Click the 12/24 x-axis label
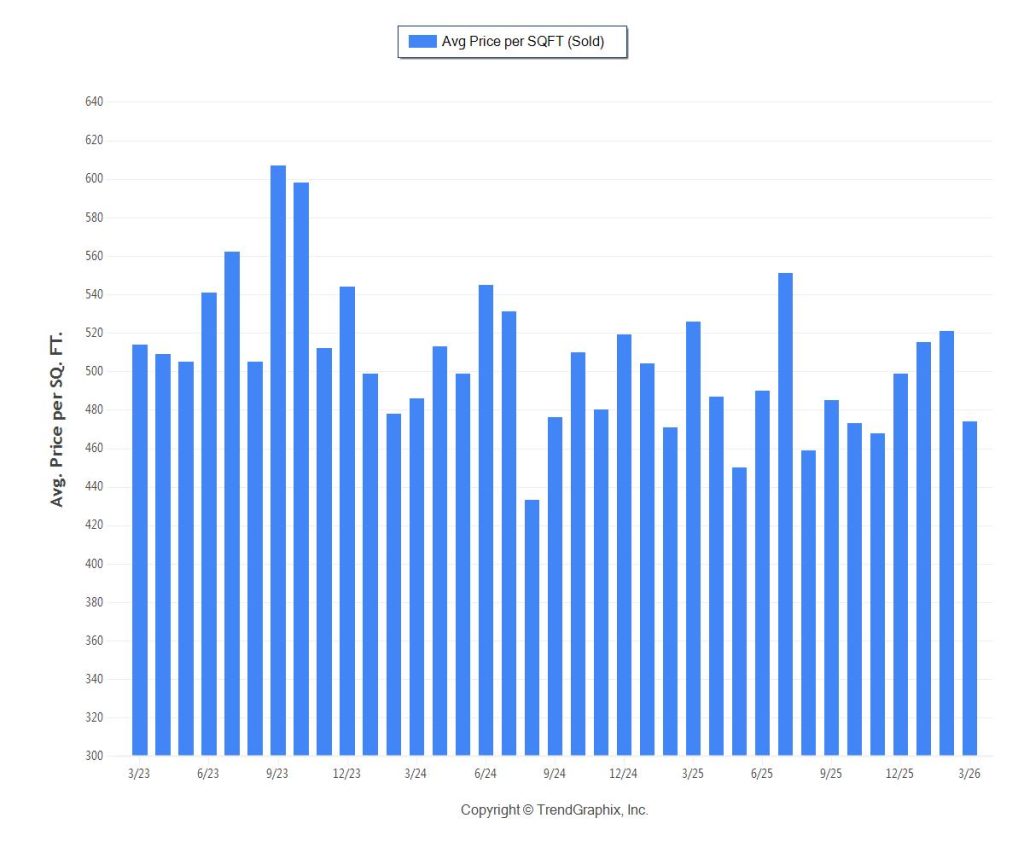 tap(624, 774)
